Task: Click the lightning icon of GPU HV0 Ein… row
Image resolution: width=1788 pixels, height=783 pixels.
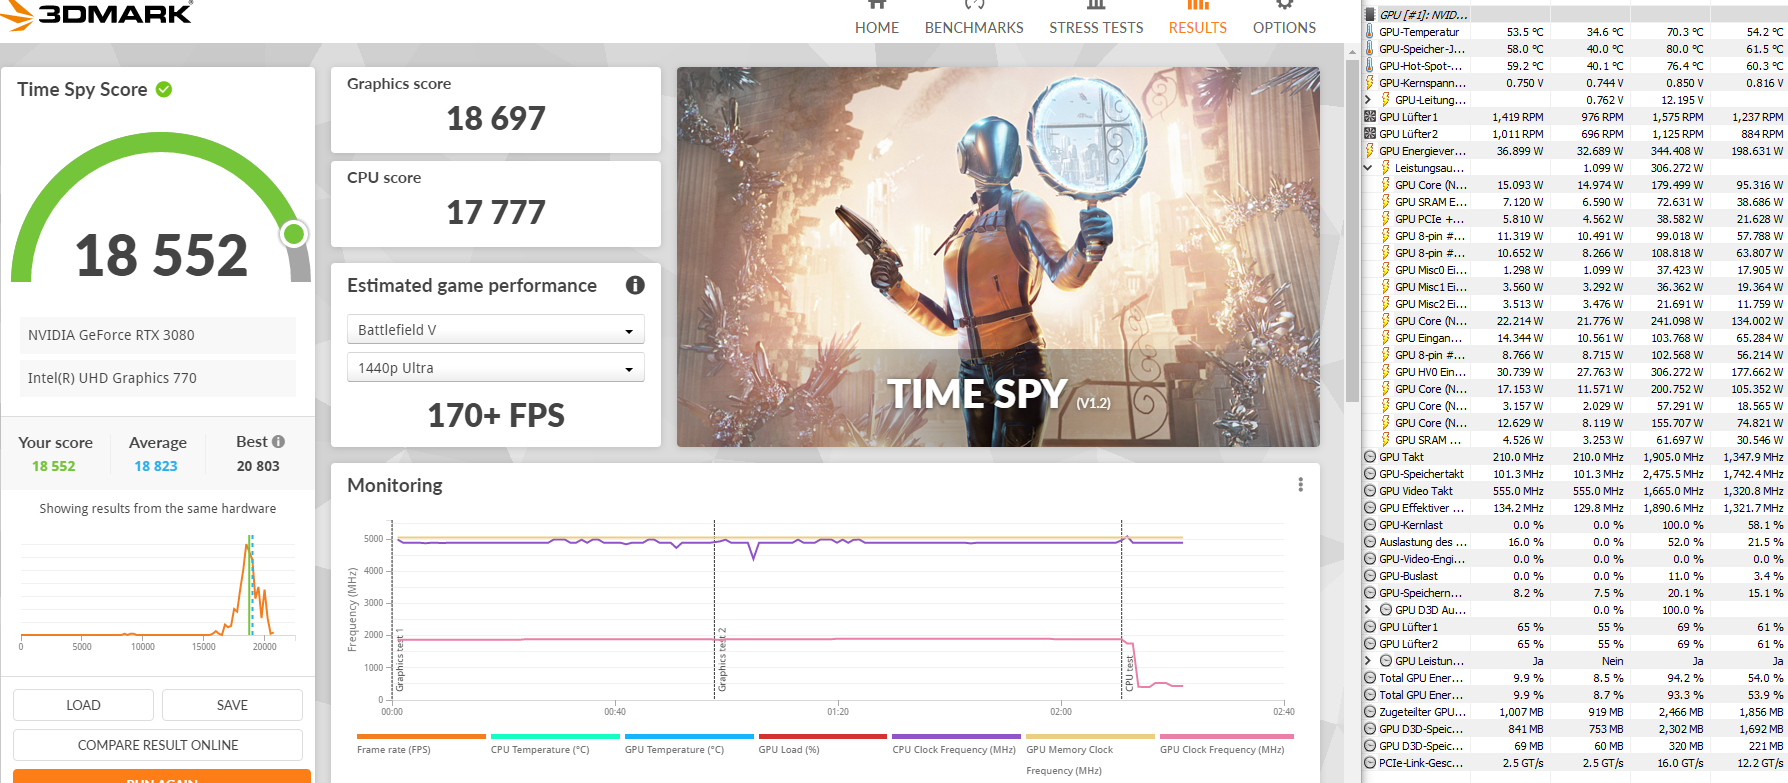Action: coord(1386,372)
